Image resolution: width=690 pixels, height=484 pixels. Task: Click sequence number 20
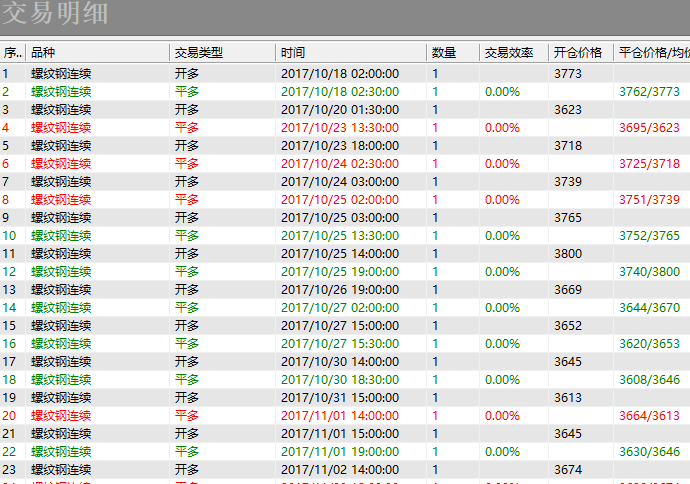pyautogui.click(x=9, y=416)
